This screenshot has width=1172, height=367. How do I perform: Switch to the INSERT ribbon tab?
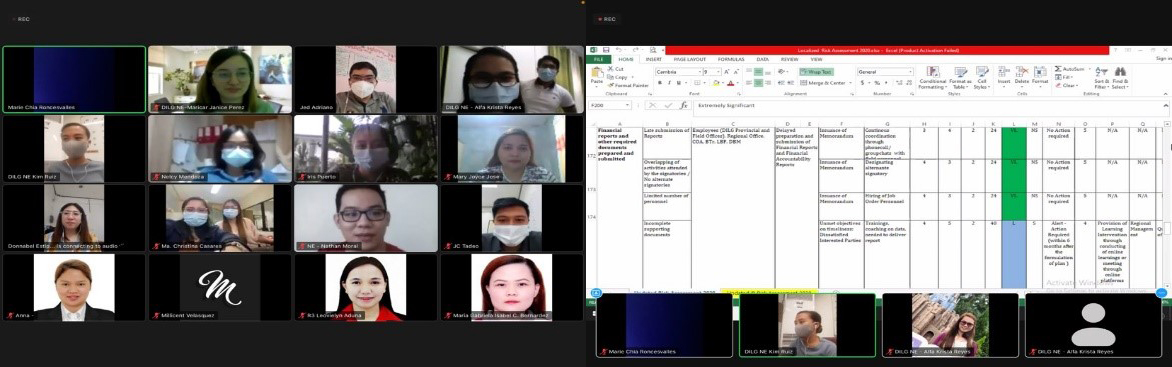pyautogui.click(x=653, y=59)
